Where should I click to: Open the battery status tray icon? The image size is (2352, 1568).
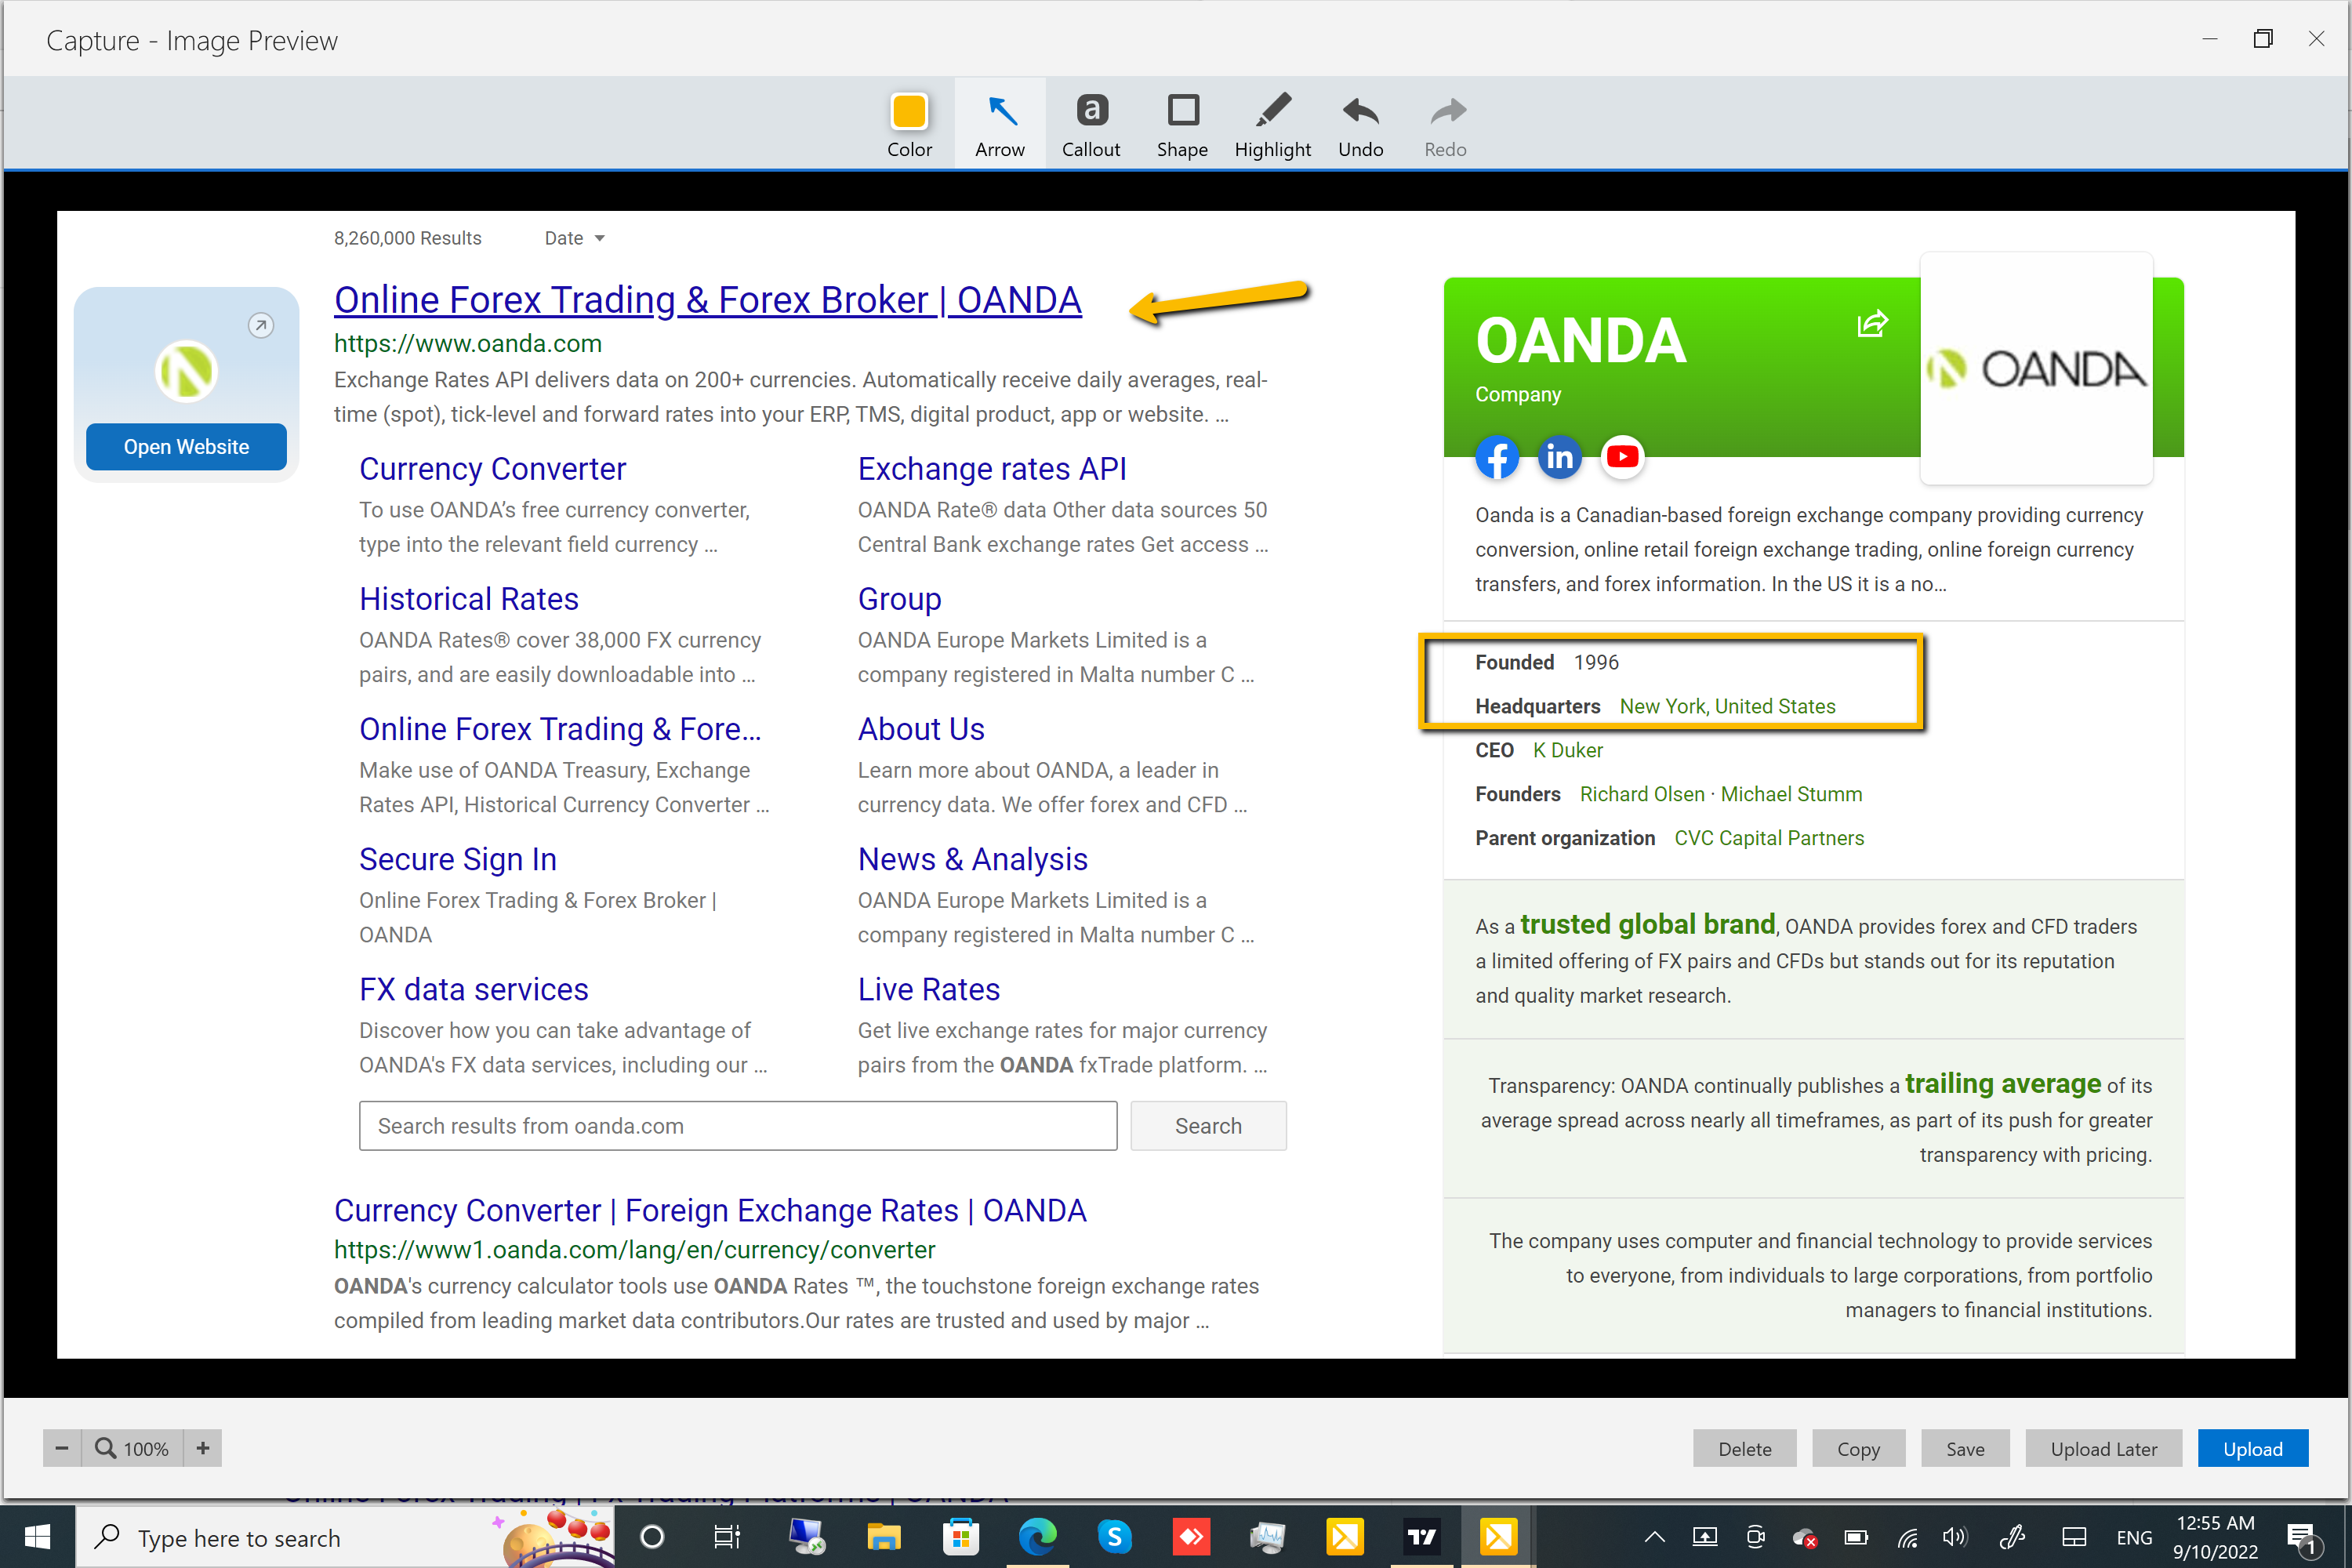point(1856,1537)
